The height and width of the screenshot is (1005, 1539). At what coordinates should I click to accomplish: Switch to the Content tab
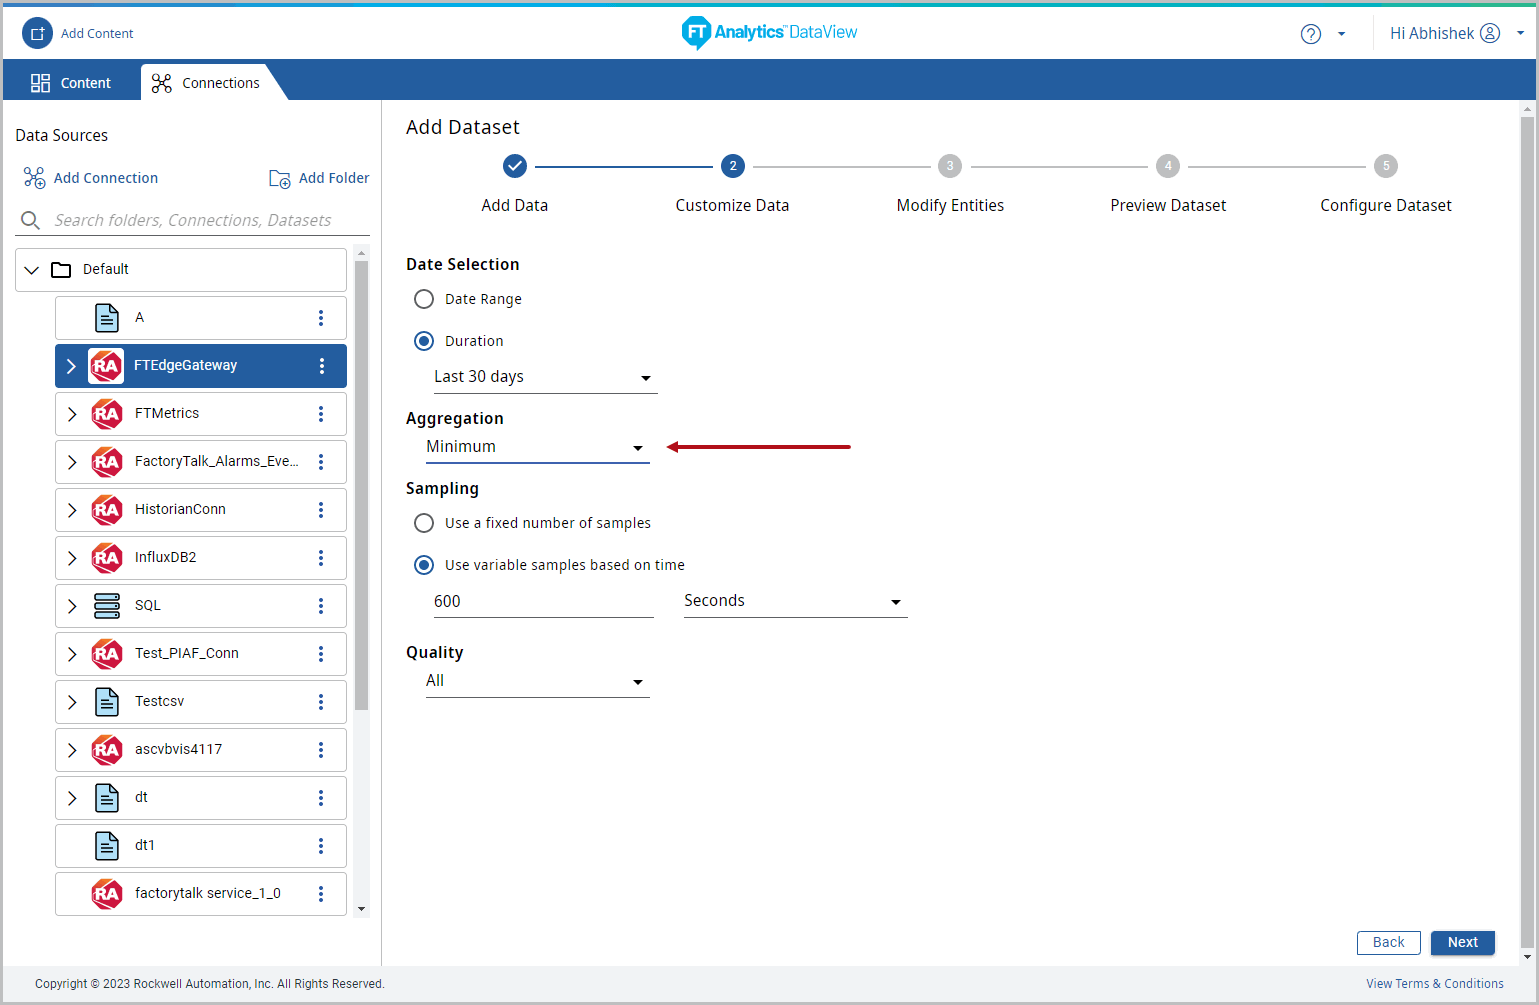[72, 83]
